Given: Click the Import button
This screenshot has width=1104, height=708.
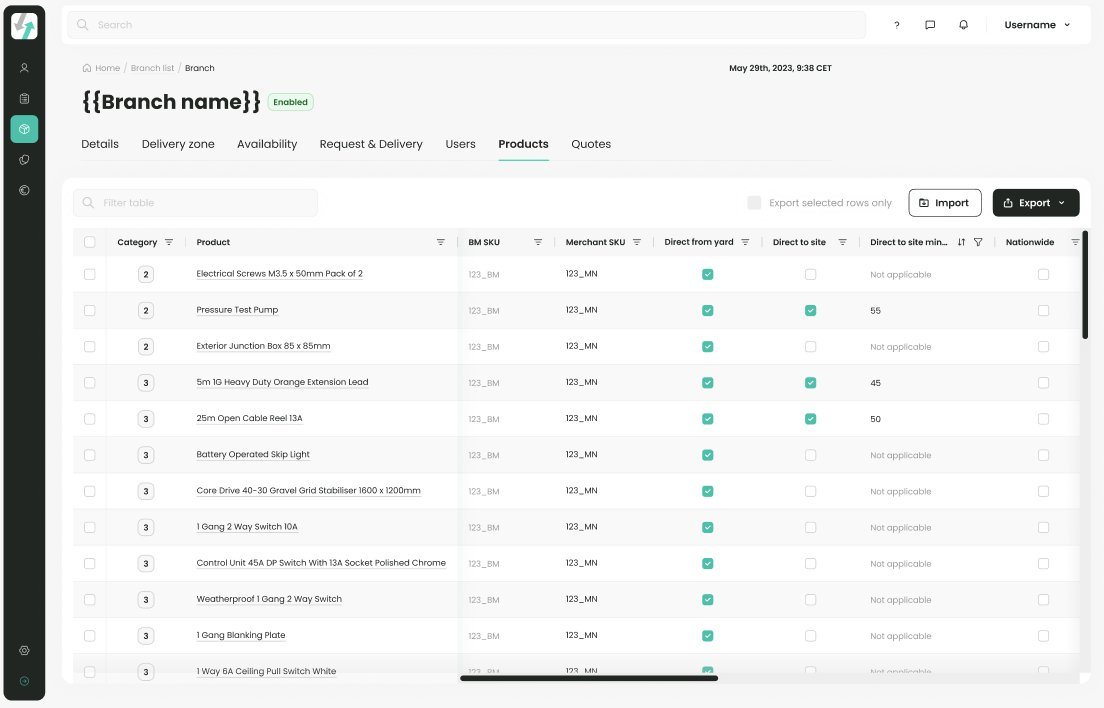Looking at the screenshot, I should click(x=944, y=202).
